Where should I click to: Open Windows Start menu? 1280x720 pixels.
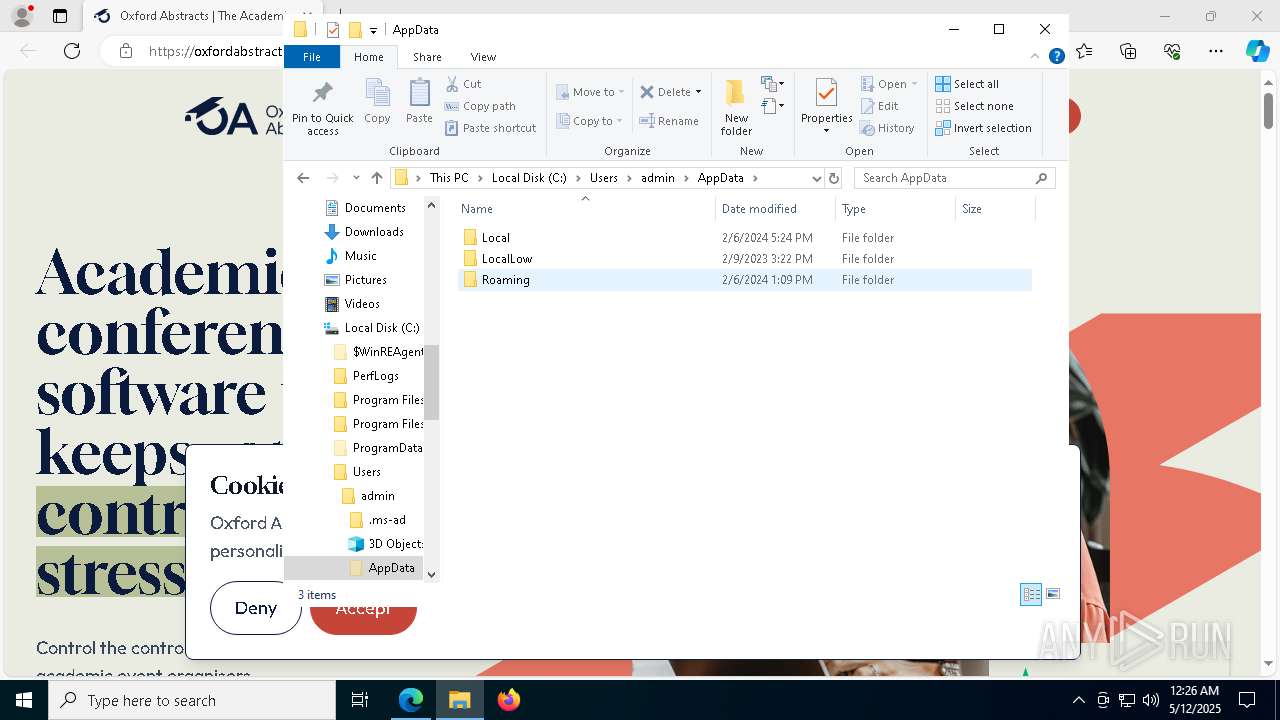tap(24, 700)
